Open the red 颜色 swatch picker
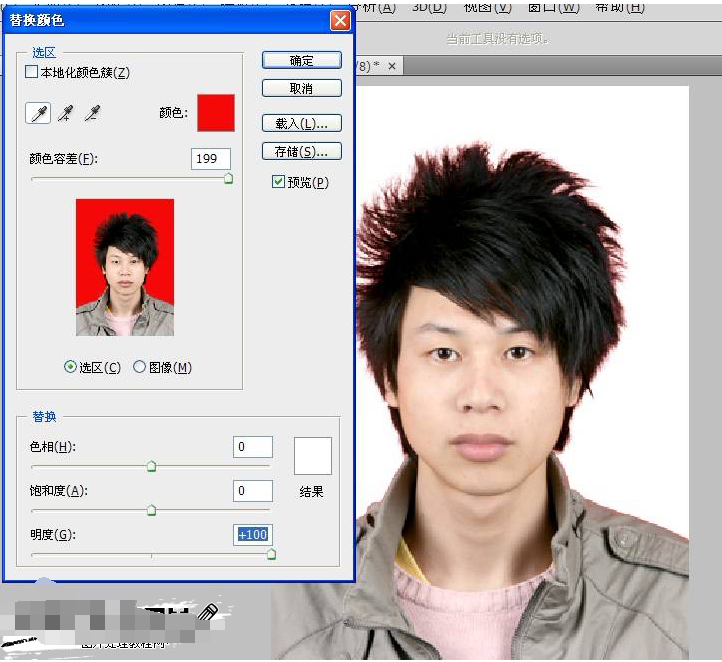 coord(216,113)
